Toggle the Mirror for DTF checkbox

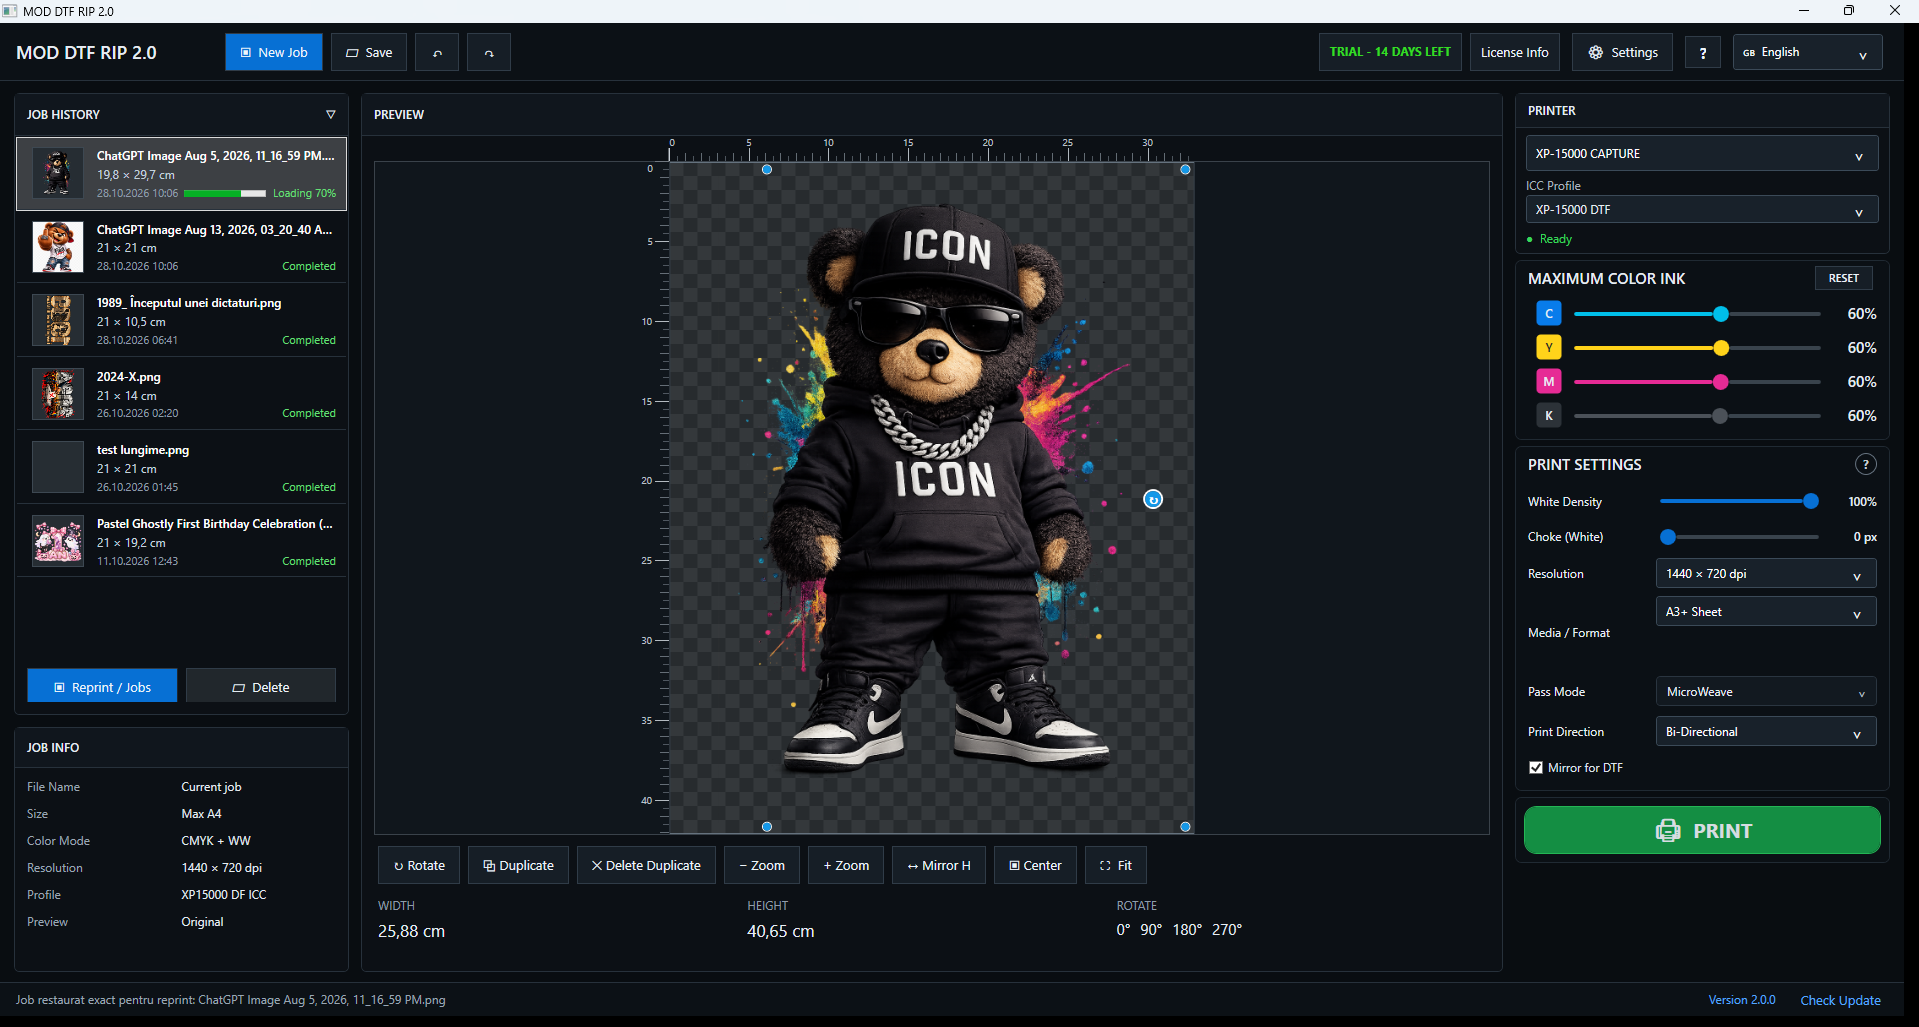pos(1536,768)
